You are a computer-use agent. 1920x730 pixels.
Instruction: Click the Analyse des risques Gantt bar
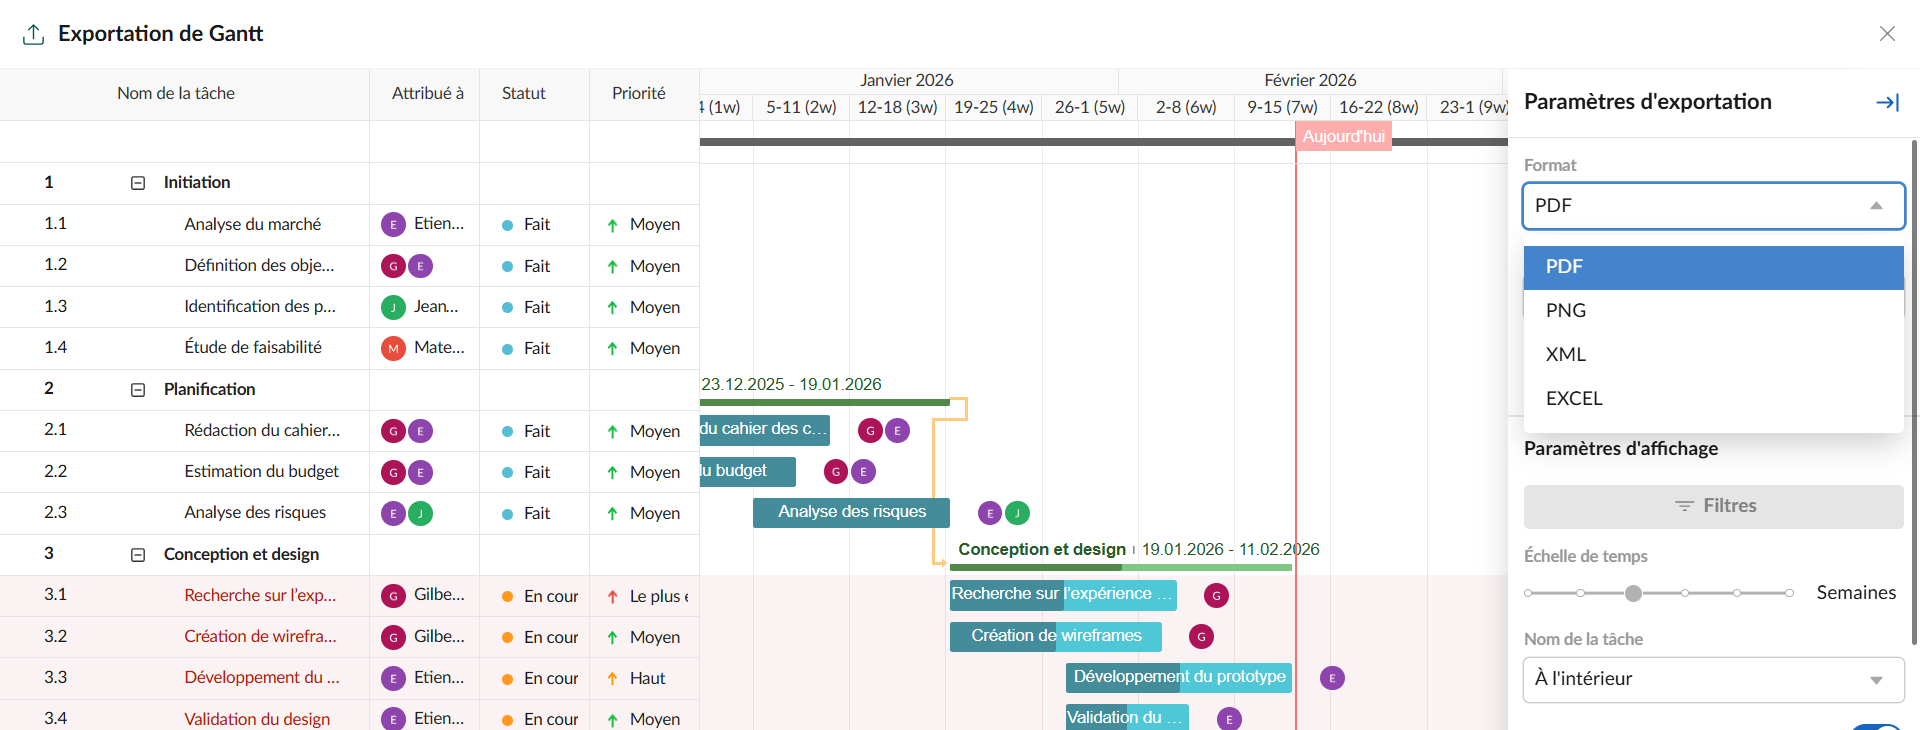851,512
